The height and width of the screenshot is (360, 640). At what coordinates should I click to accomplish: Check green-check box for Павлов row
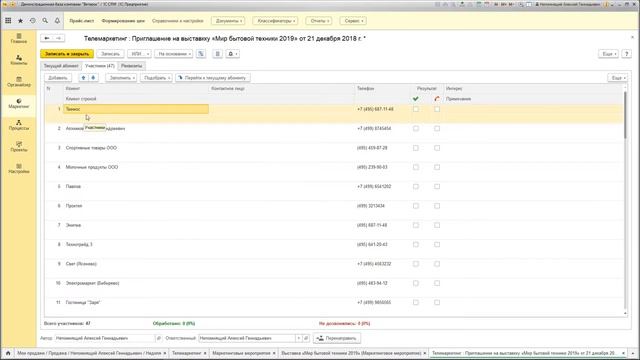click(x=416, y=186)
